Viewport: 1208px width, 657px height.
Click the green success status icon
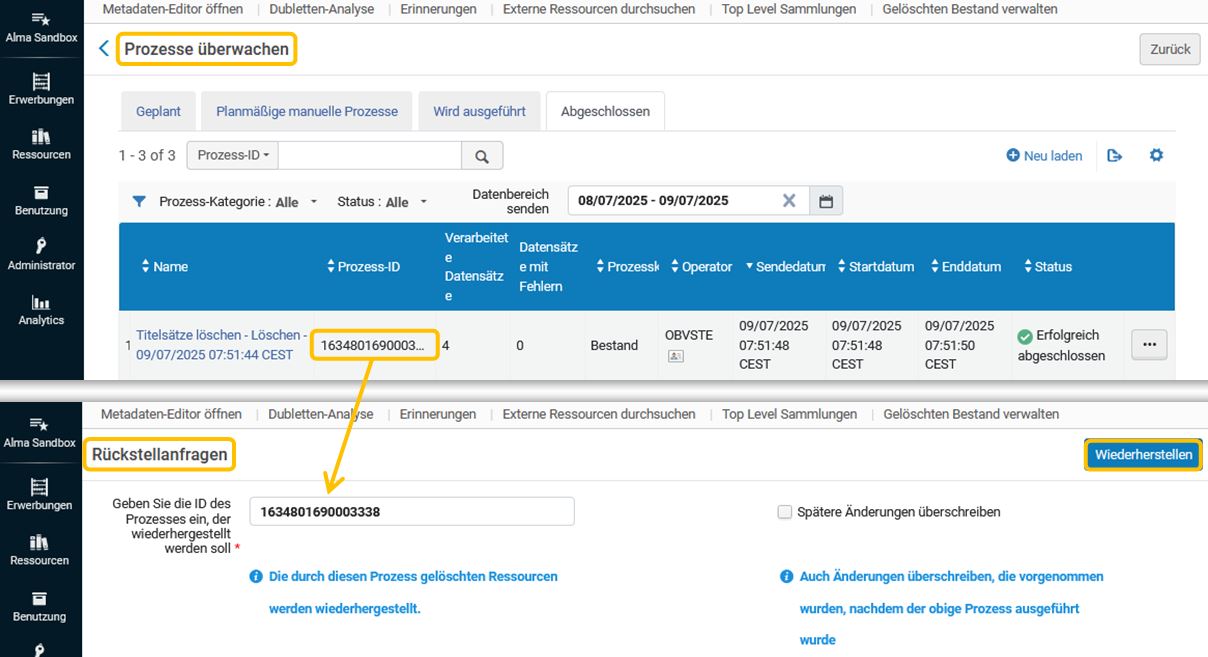(x=1024, y=336)
